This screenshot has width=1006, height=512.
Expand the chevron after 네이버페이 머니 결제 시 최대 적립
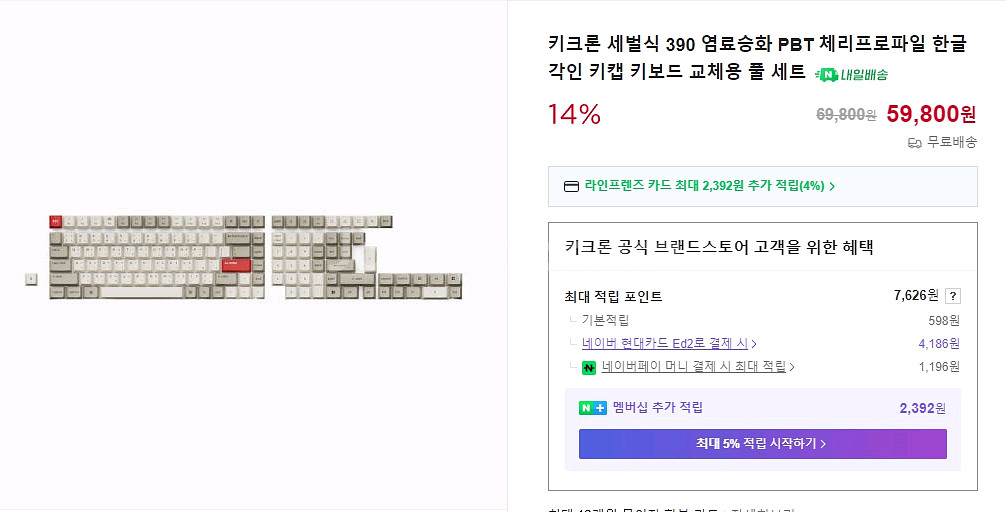click(x=792, y=367)
